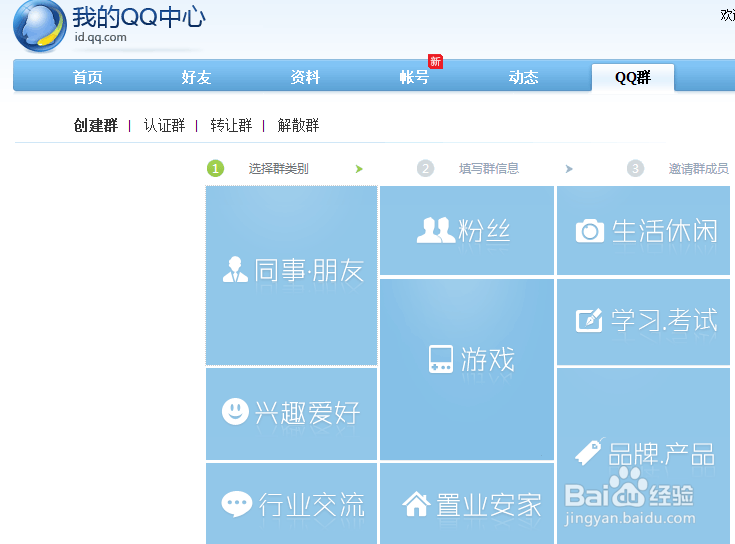Screen dimensions: 735x544
Task: Click the id.qq.com text under the title
Action: point(100,37)
